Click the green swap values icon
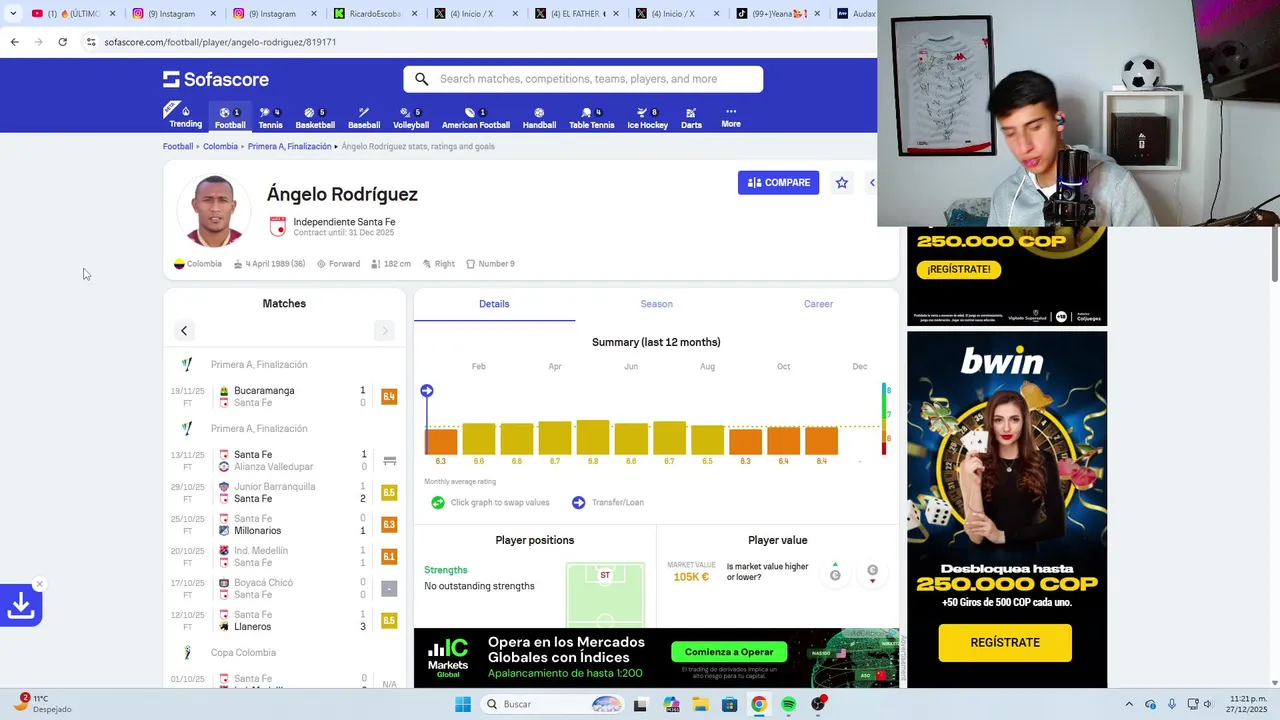The height and width of the screenshot is (720, 1280). pos(438,503)
